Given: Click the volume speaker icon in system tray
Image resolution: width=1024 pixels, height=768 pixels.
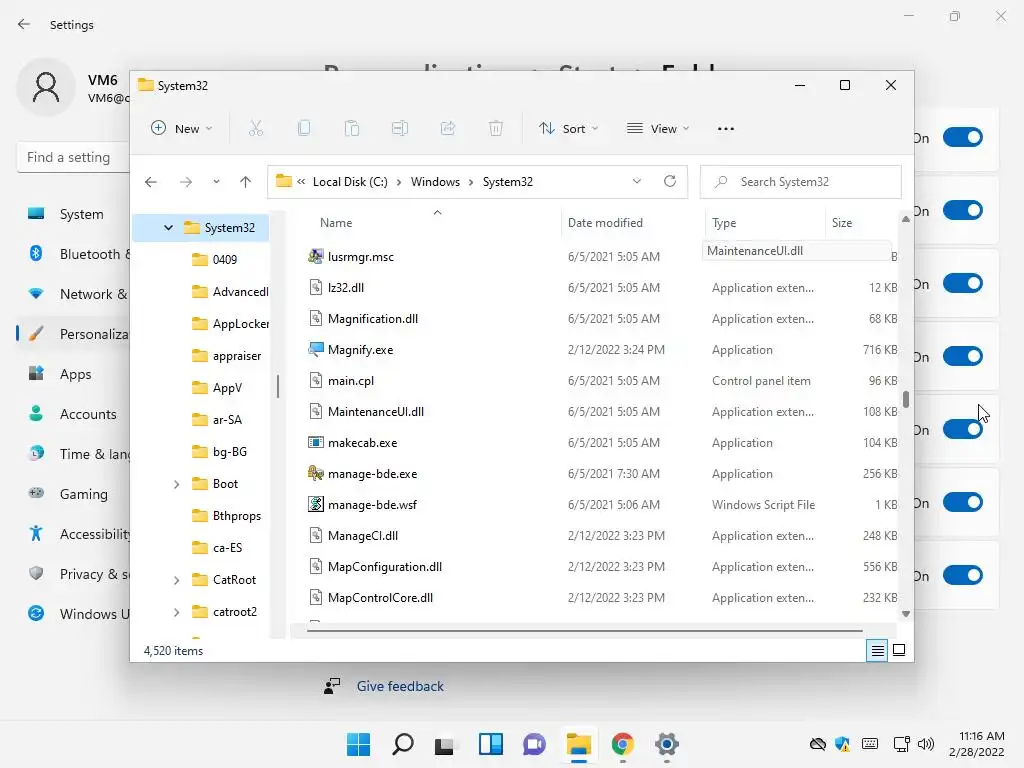Looking at the screenshot, I should [925, 744].
